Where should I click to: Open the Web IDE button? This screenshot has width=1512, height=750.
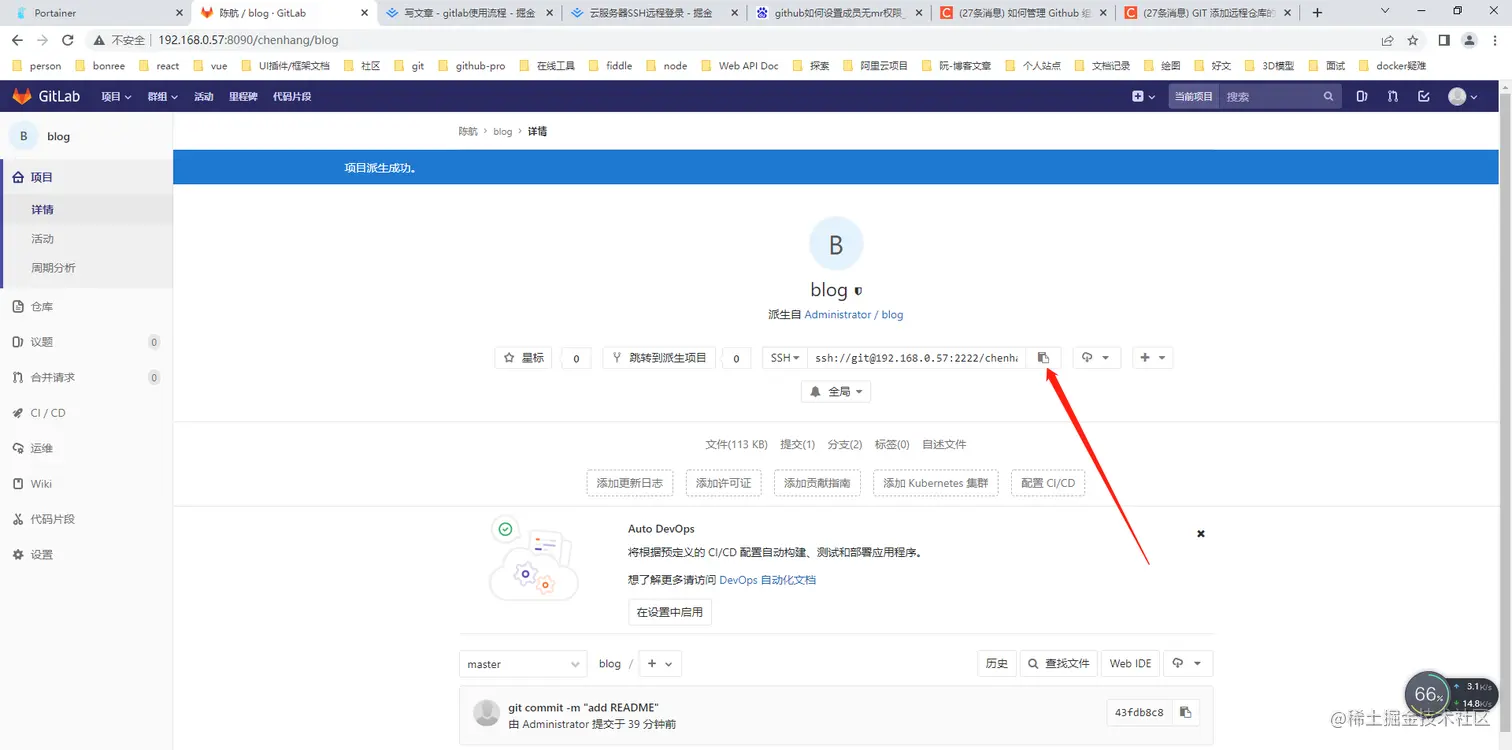[x=1130, y=663]
